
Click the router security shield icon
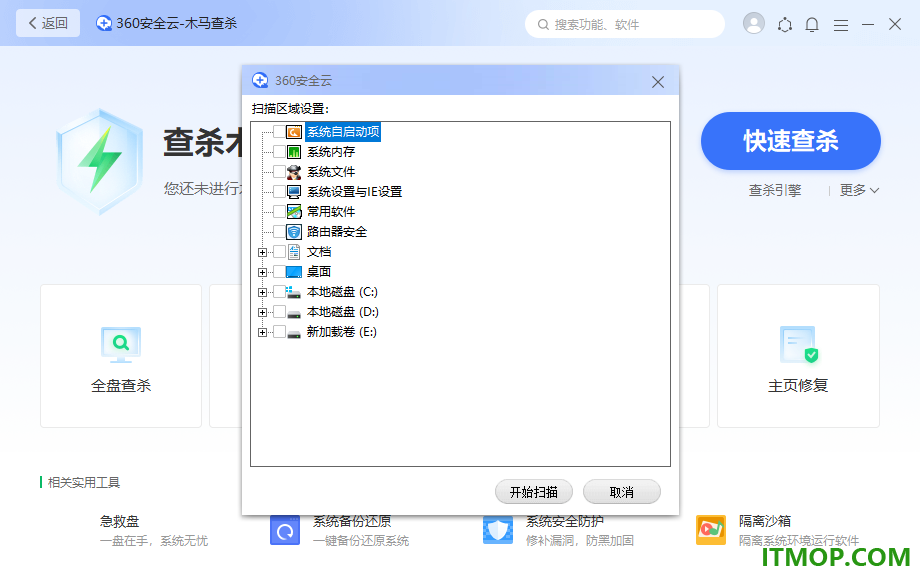294,232
